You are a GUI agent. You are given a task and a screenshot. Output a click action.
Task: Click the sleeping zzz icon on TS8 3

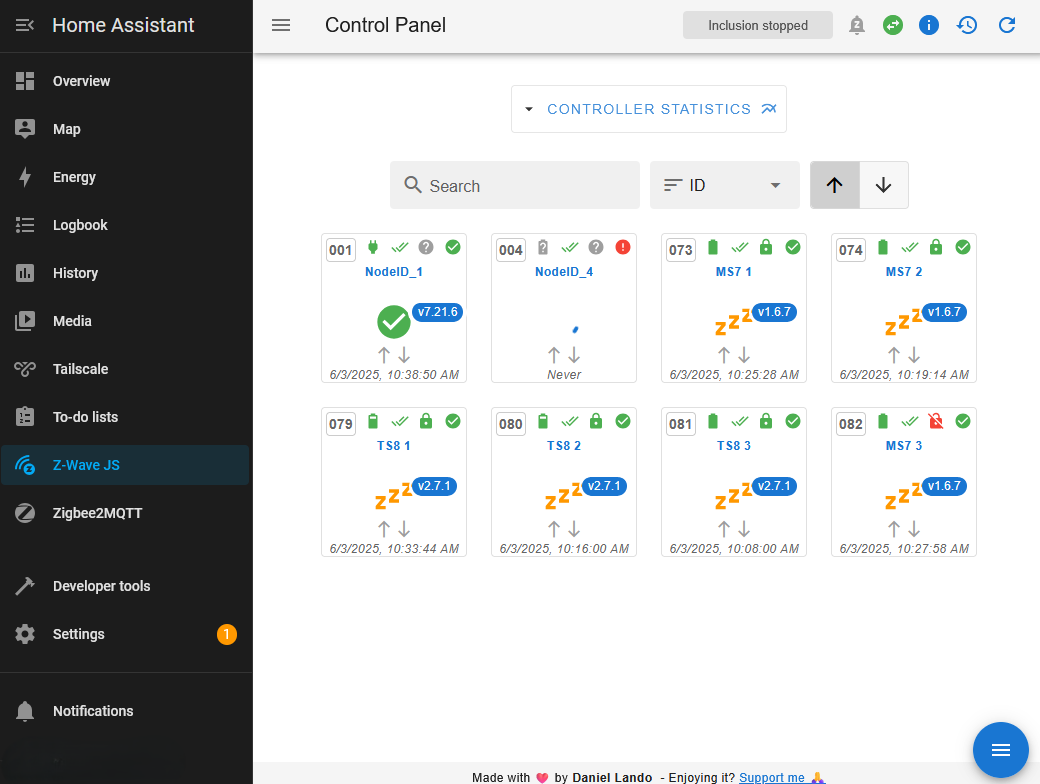point(733,495)
